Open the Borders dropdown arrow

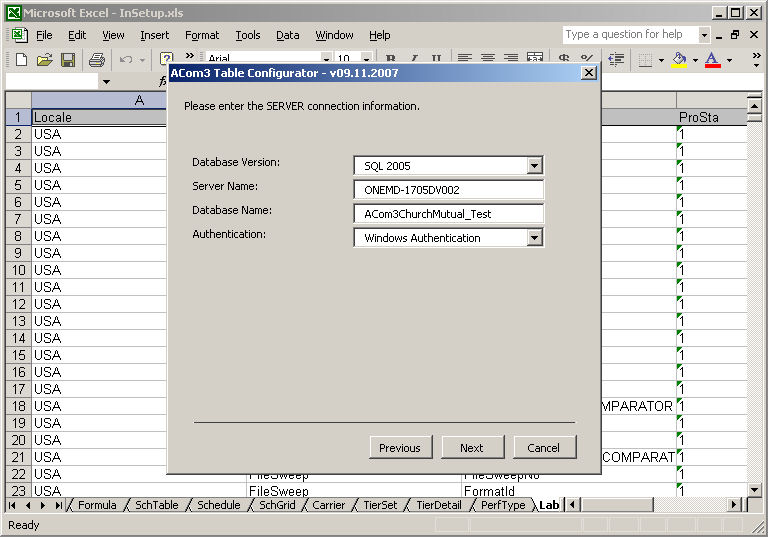tap(661, 60)
